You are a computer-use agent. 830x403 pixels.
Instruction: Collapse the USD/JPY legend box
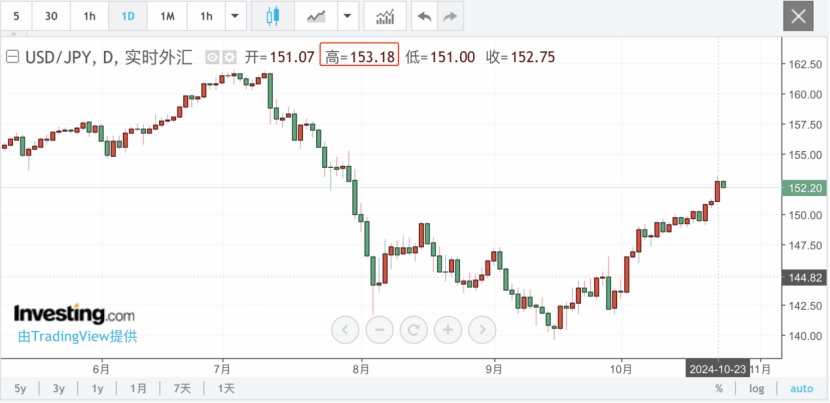point(12,57)
